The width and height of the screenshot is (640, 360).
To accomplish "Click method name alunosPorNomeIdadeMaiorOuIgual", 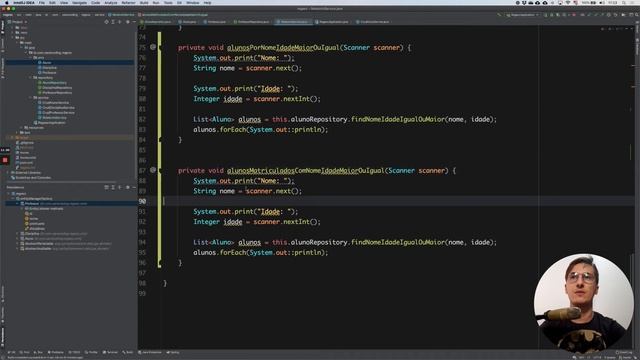I will [283, 48].
